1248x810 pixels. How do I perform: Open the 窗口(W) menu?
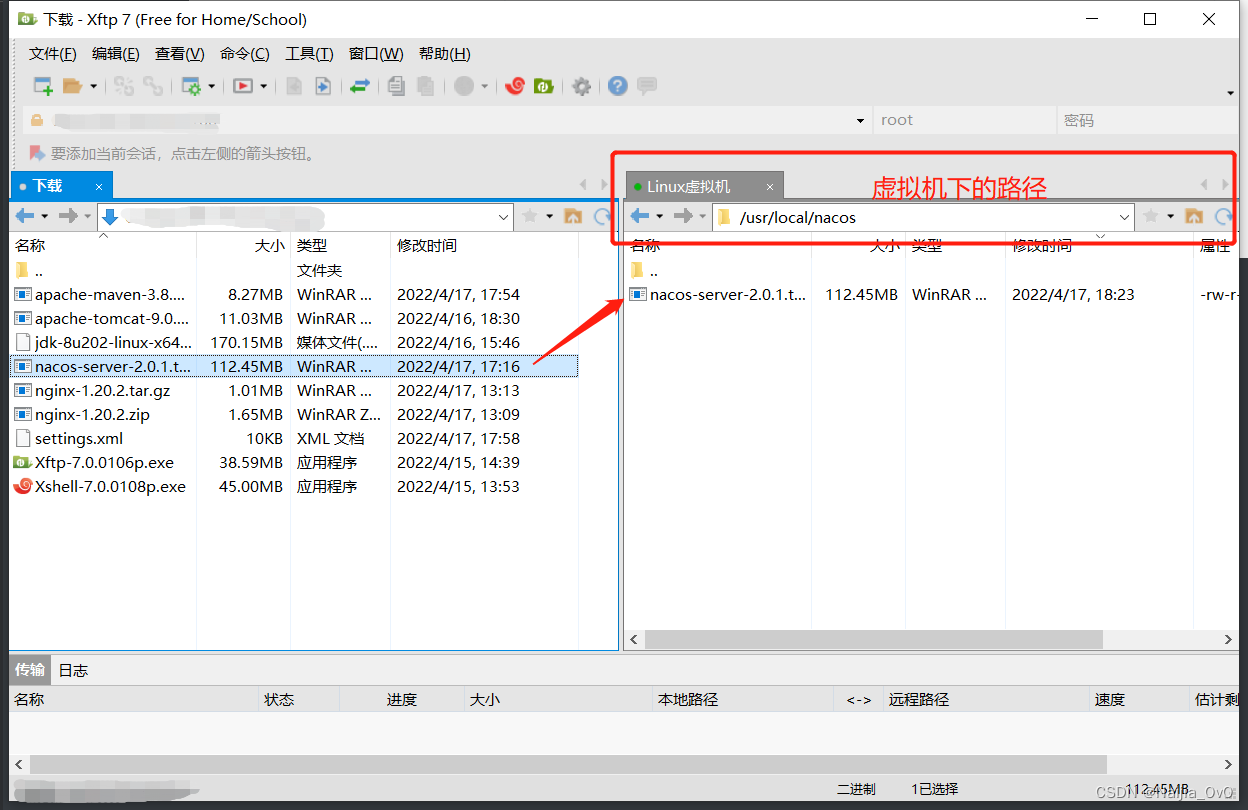pos(376,54)
